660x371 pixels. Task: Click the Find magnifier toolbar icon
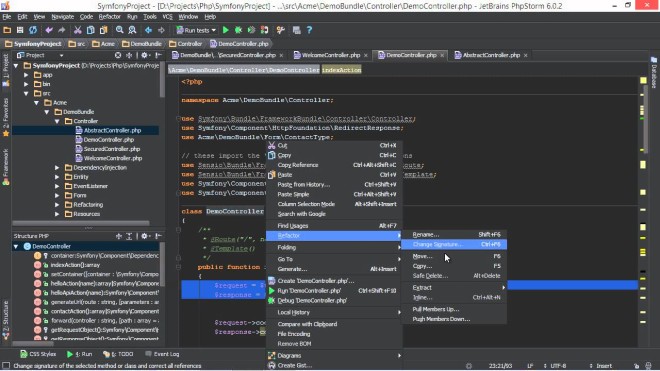pos(120,30)
